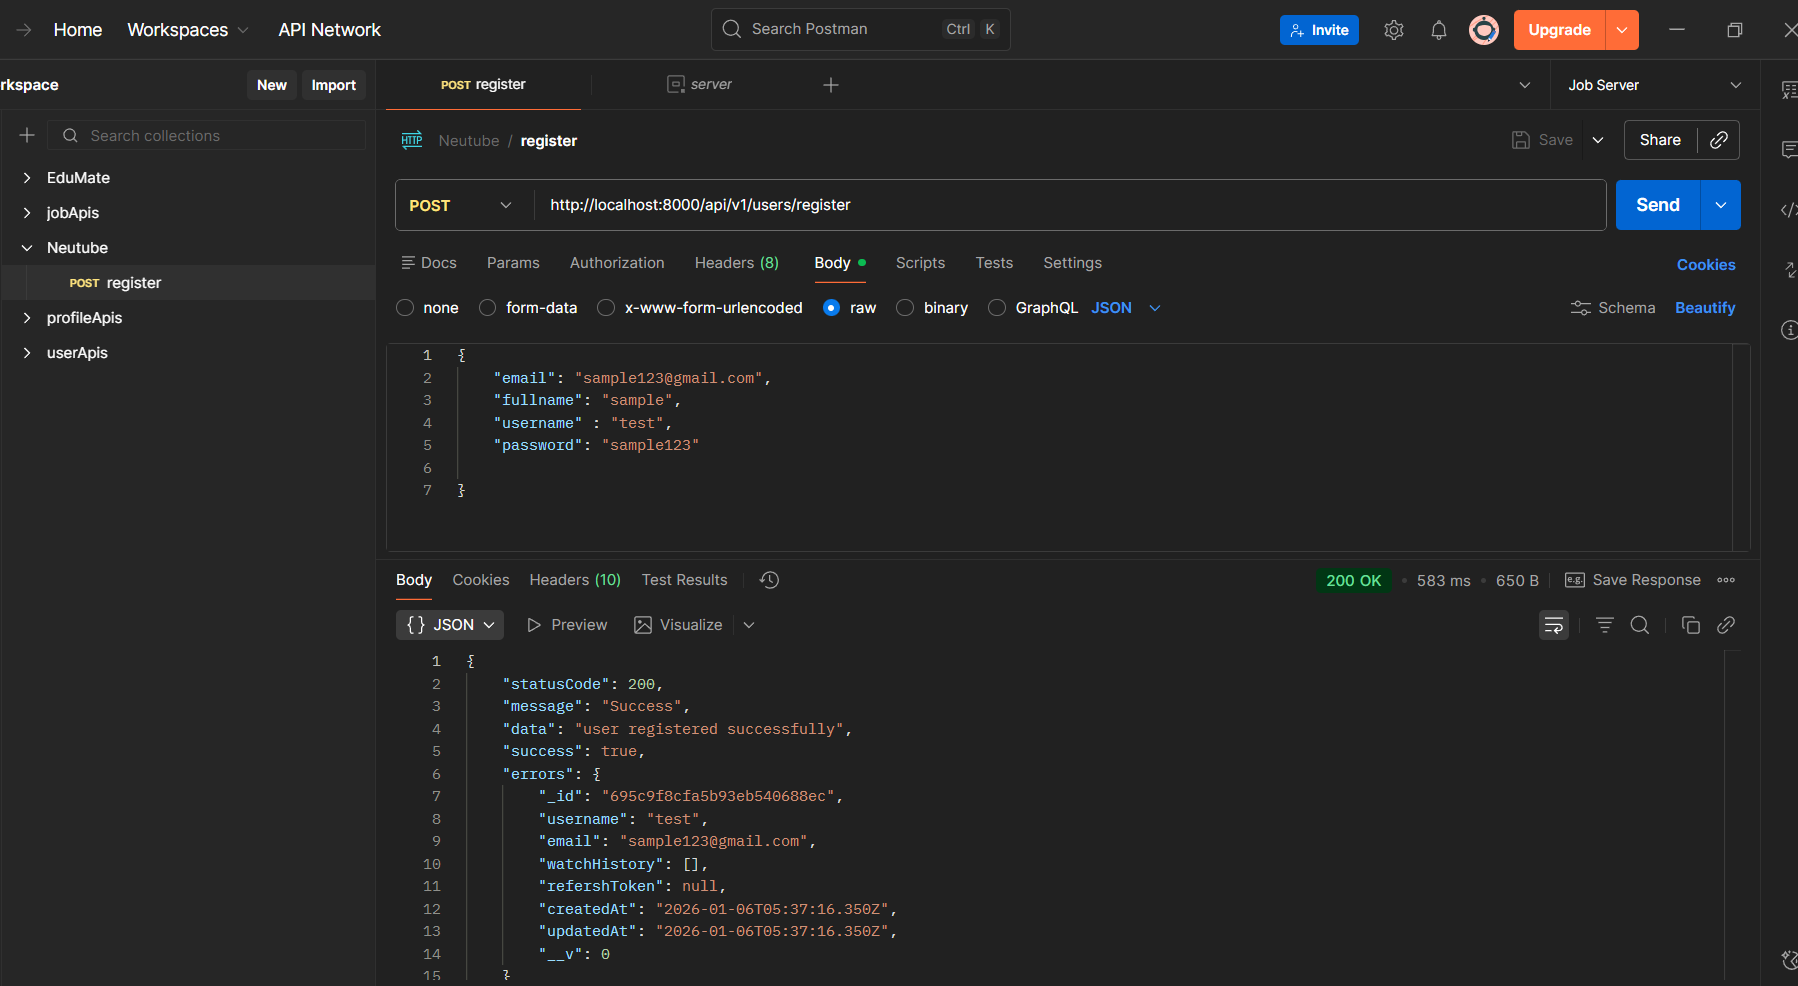The image size is (1798, 986).
Task: Open response history clock icon
Action: pyautogui.click(x=768, y=580)
